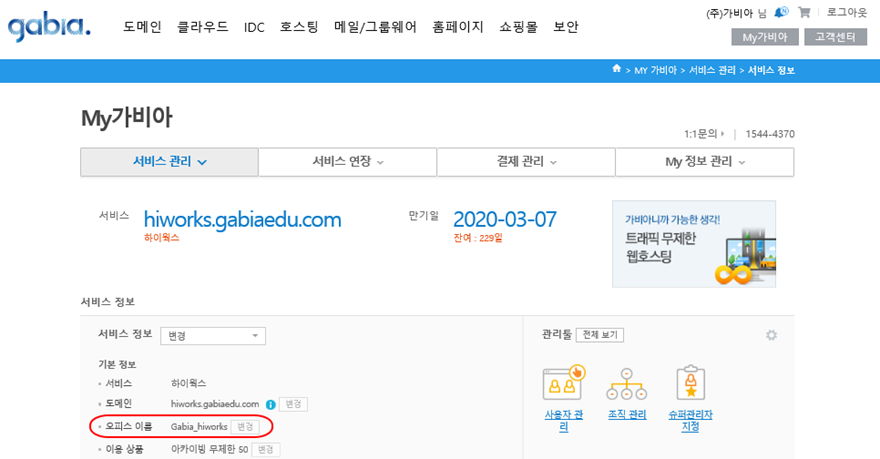This screenshot has height=459, width=880.
Task: Click the 슈퍼관리자 지정 link text
Action: [x=690, y=421]
